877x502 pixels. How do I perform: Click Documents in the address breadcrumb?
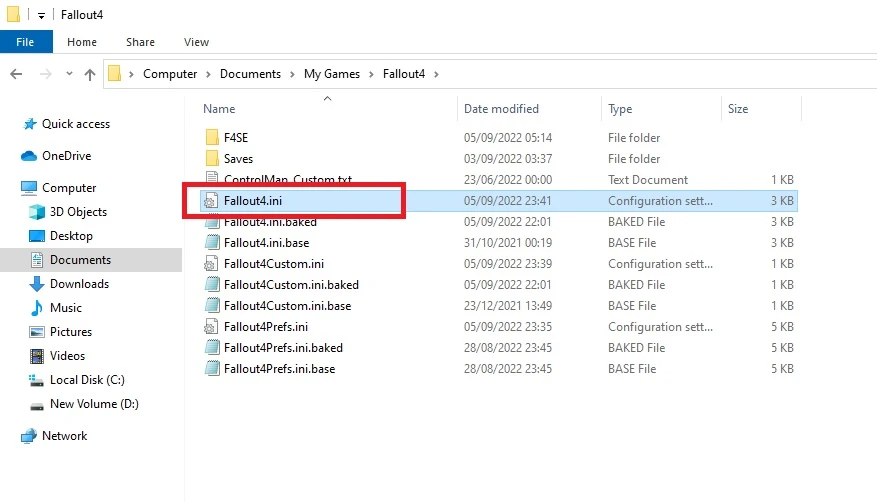pyautogui.click(x=250, y=74)
